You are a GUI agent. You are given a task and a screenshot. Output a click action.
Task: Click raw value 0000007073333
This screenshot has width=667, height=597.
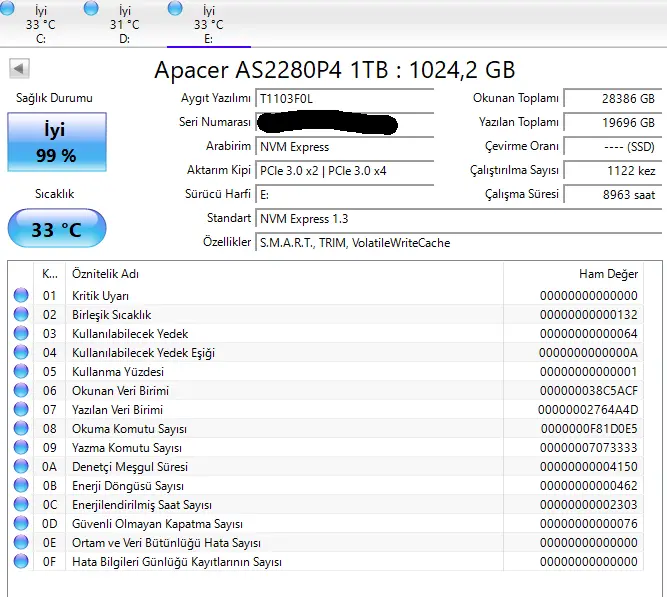click(589, 448)
